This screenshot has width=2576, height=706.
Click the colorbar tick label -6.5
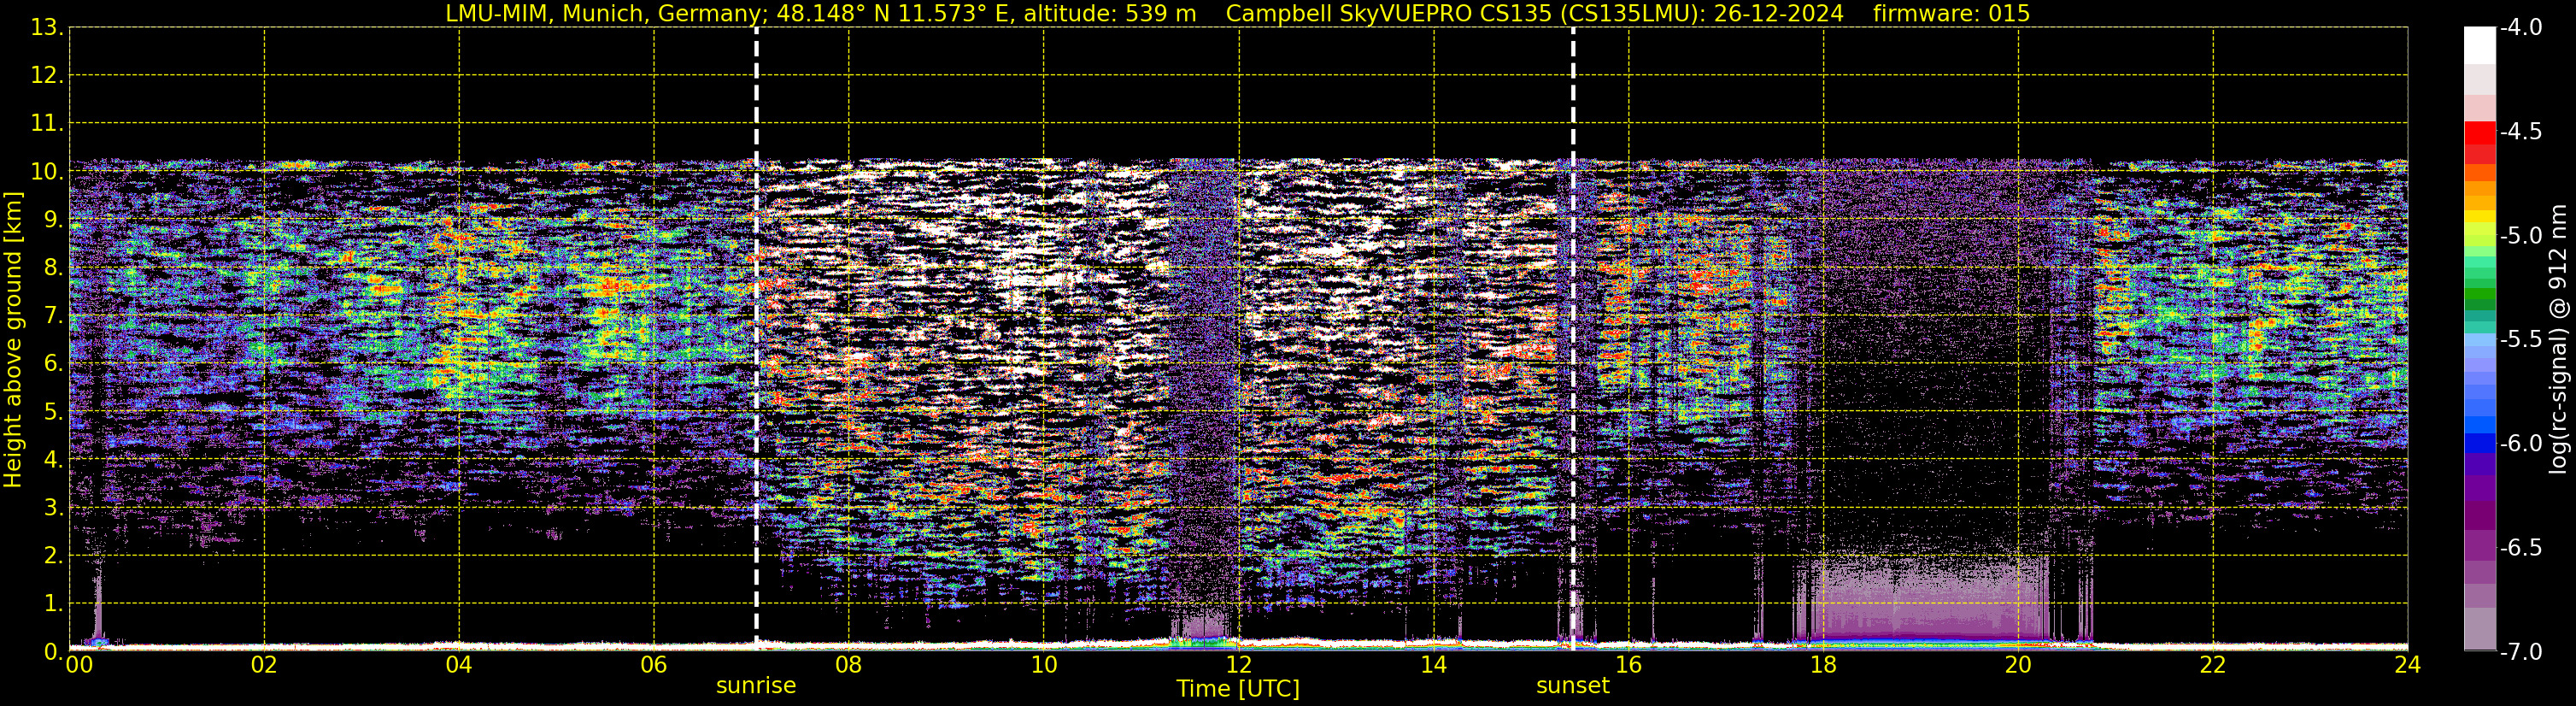coord(2521,548)
